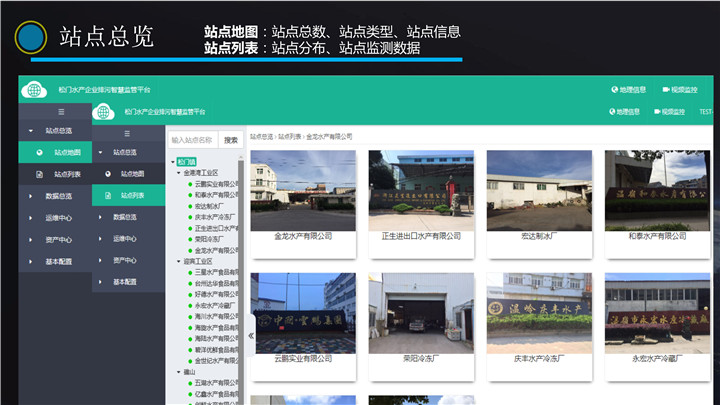Open 站点列表 breadcrumb link
This screenshot has height=405, width=720.
tap(289, 137)
